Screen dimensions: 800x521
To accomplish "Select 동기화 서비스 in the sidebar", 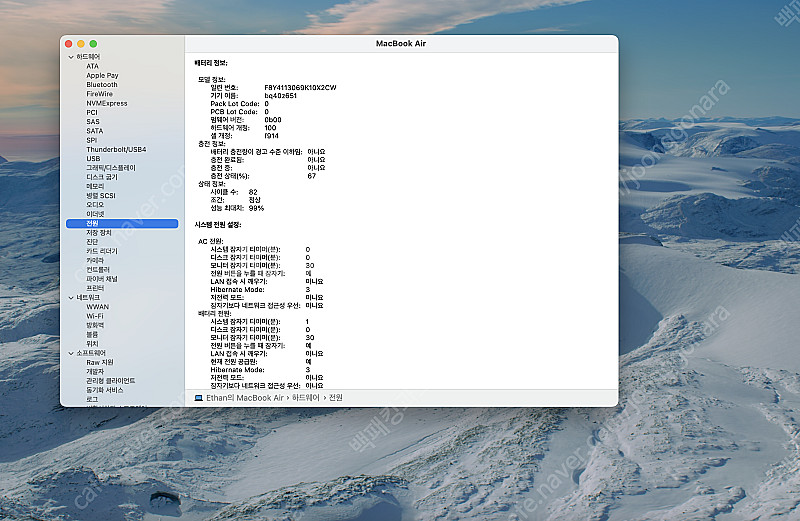I will pyautogui.click(x=105, y=390).
